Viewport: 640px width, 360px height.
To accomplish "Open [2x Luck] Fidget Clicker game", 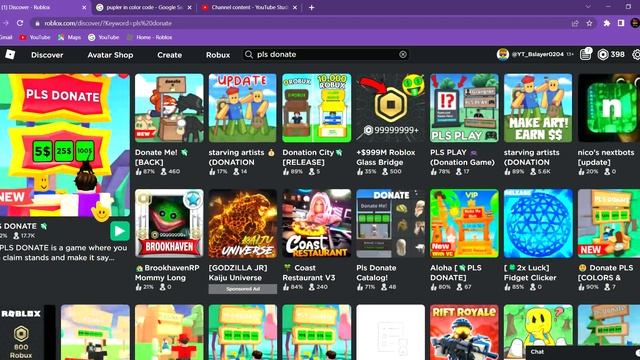I will click(x=538, y=223).
